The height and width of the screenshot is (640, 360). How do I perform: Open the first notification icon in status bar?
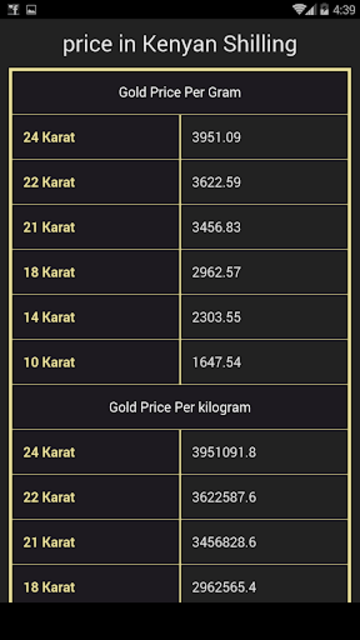point(13,9)
